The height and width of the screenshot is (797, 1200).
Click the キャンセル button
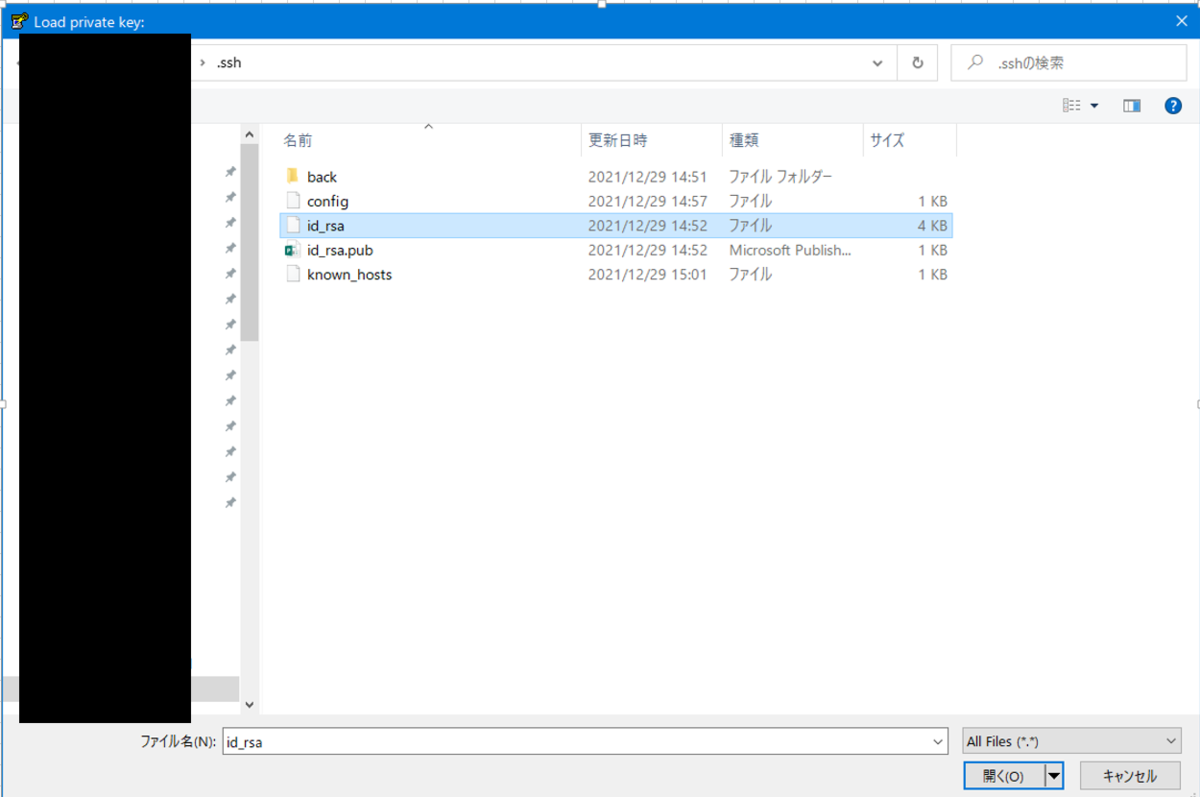pyautogui.click(x=1130, y=775)
